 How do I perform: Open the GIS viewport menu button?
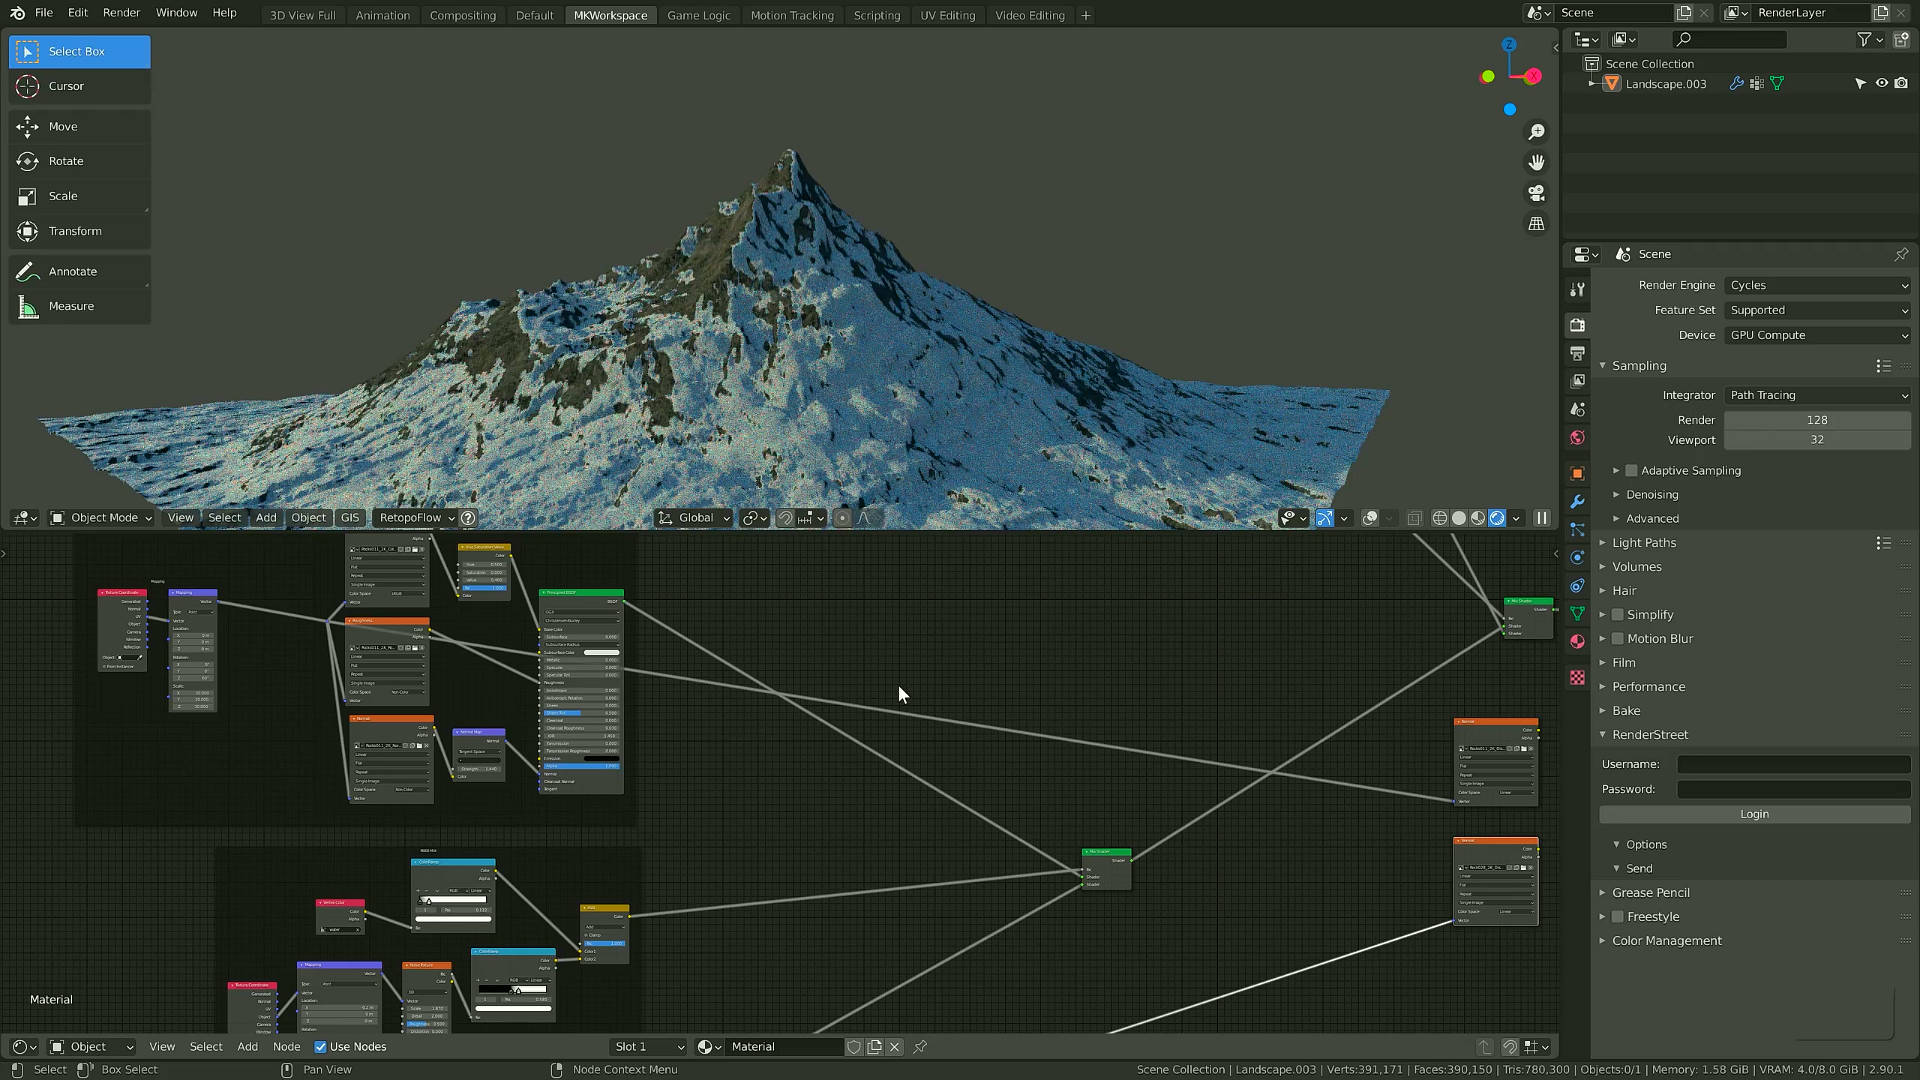(x=349, y=518)
